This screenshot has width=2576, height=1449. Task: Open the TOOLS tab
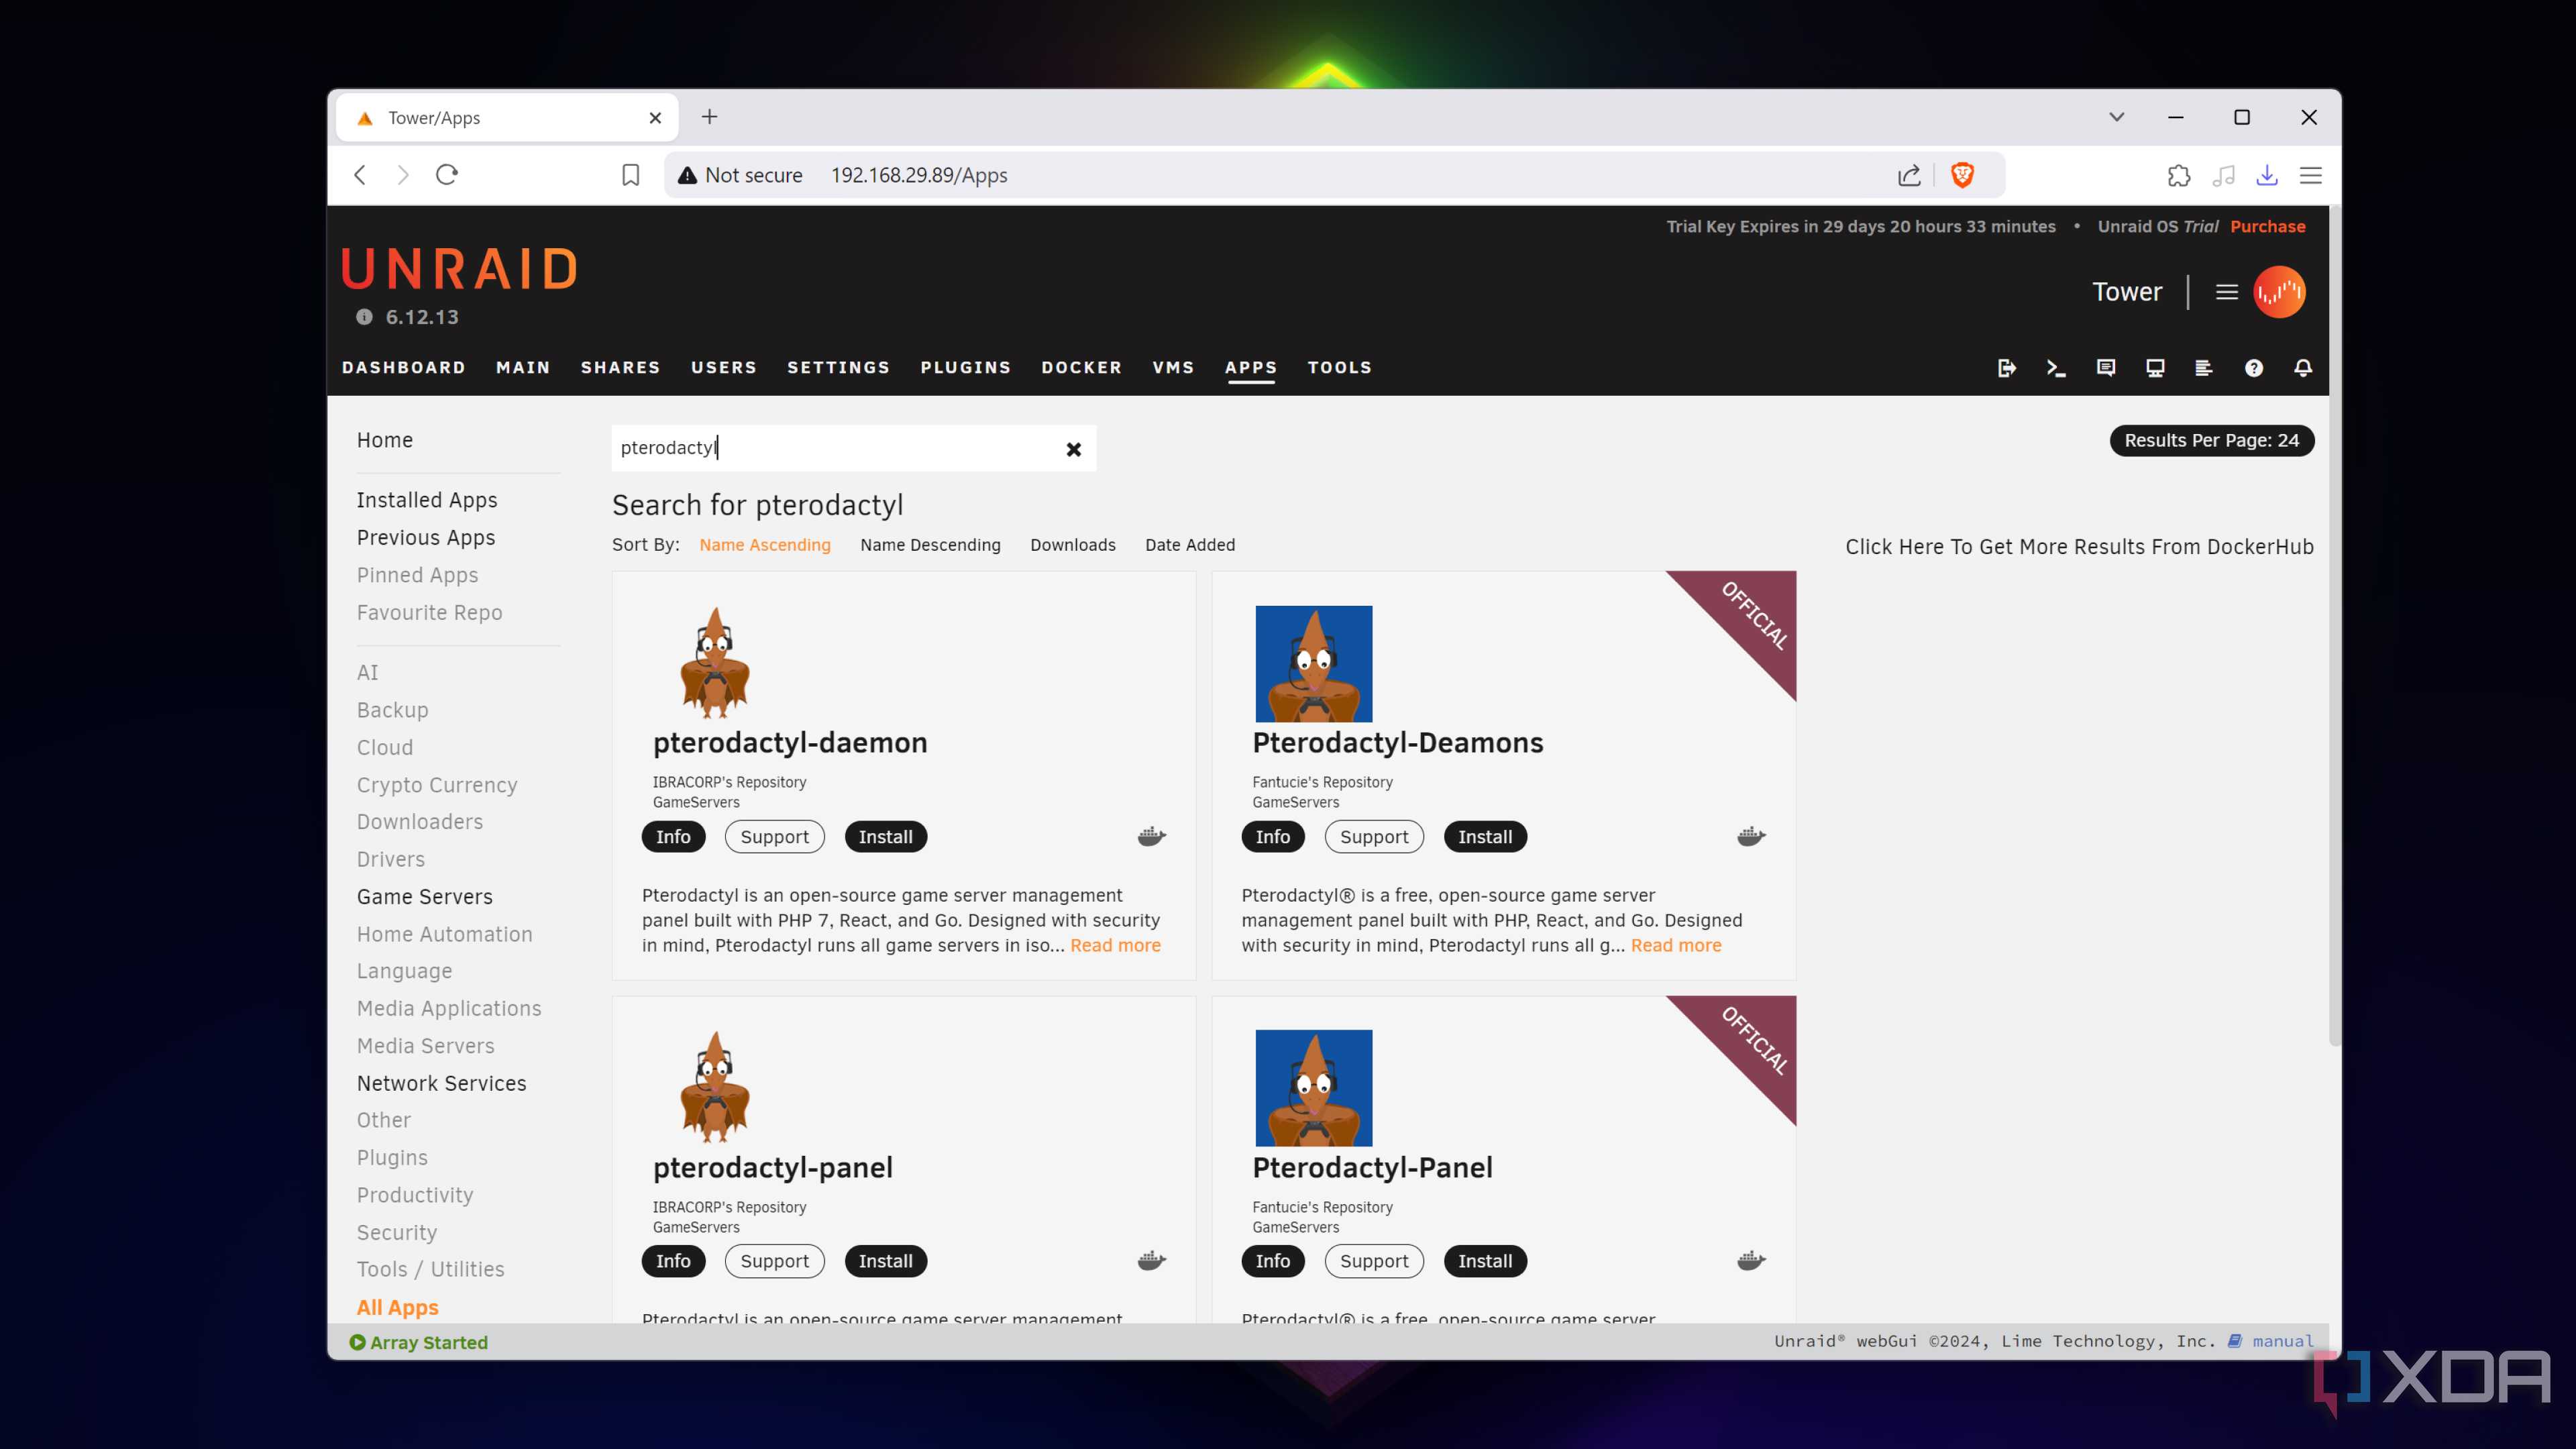tap(1339, 368)
